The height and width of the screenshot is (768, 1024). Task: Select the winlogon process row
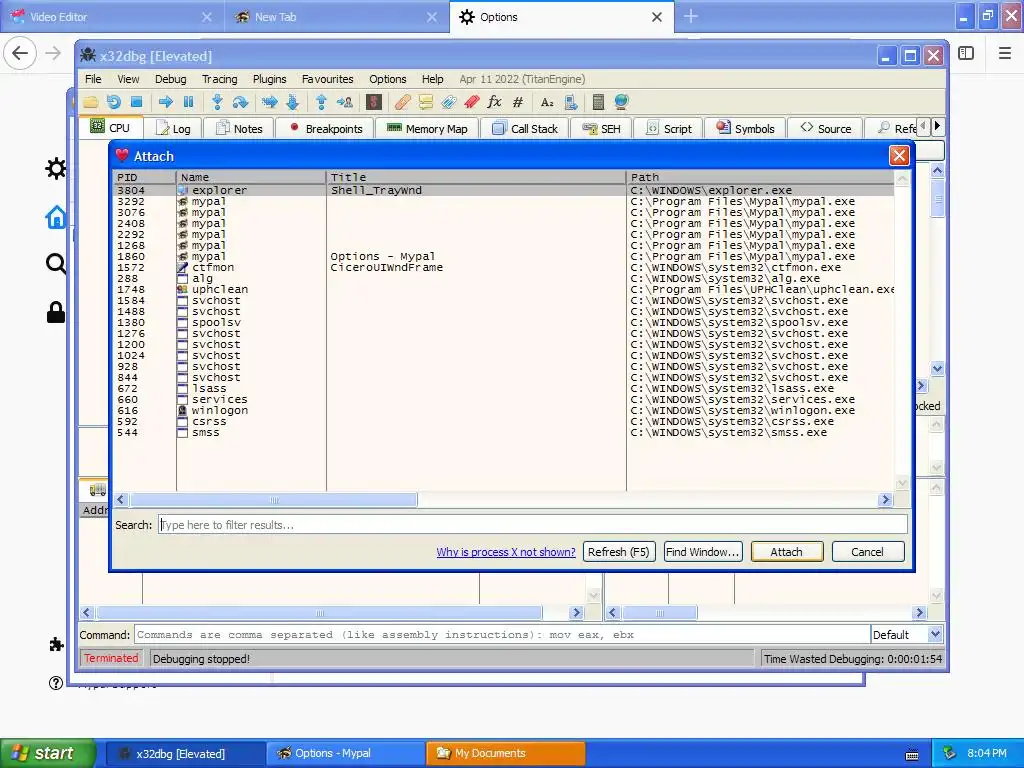tap(504, 410)
